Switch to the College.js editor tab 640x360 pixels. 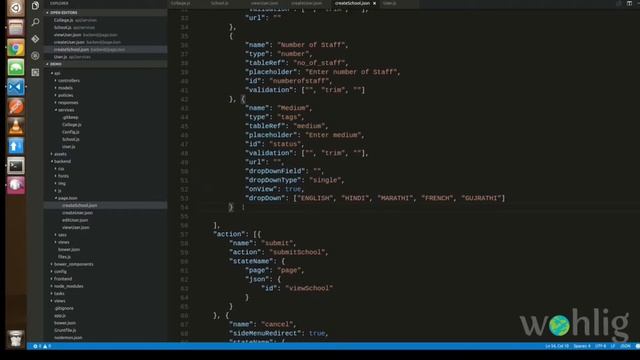(180, 3)
